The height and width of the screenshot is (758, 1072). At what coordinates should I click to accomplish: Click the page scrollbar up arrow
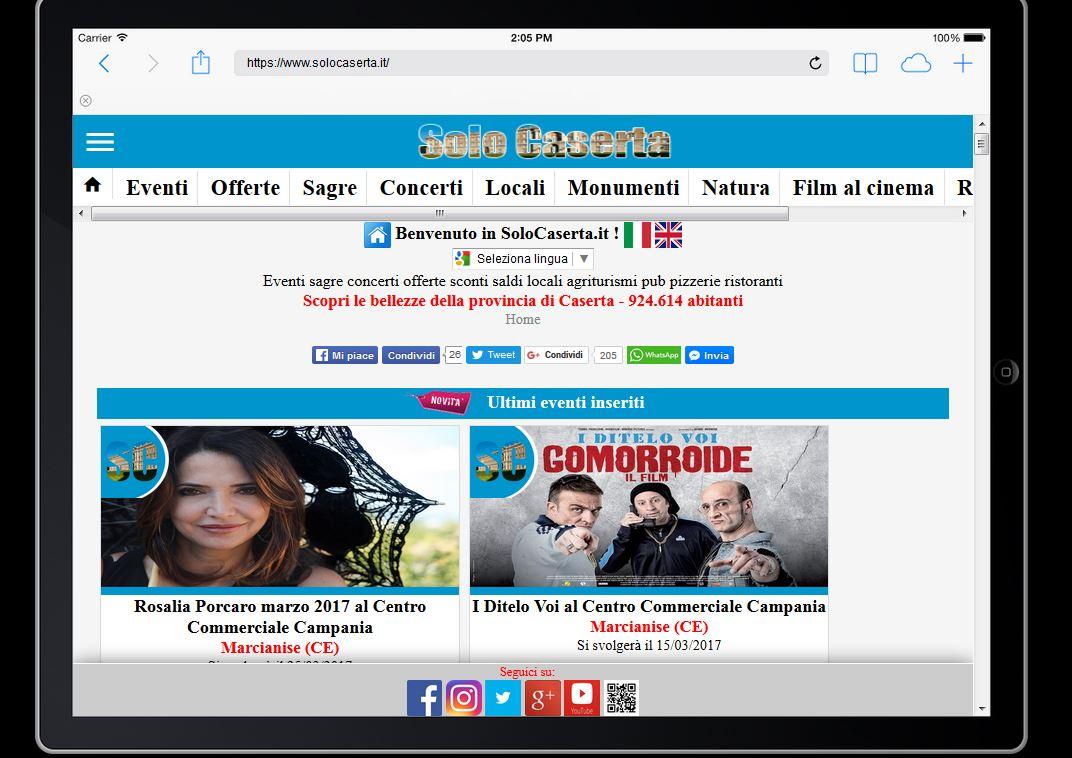[x=982, y=124]
